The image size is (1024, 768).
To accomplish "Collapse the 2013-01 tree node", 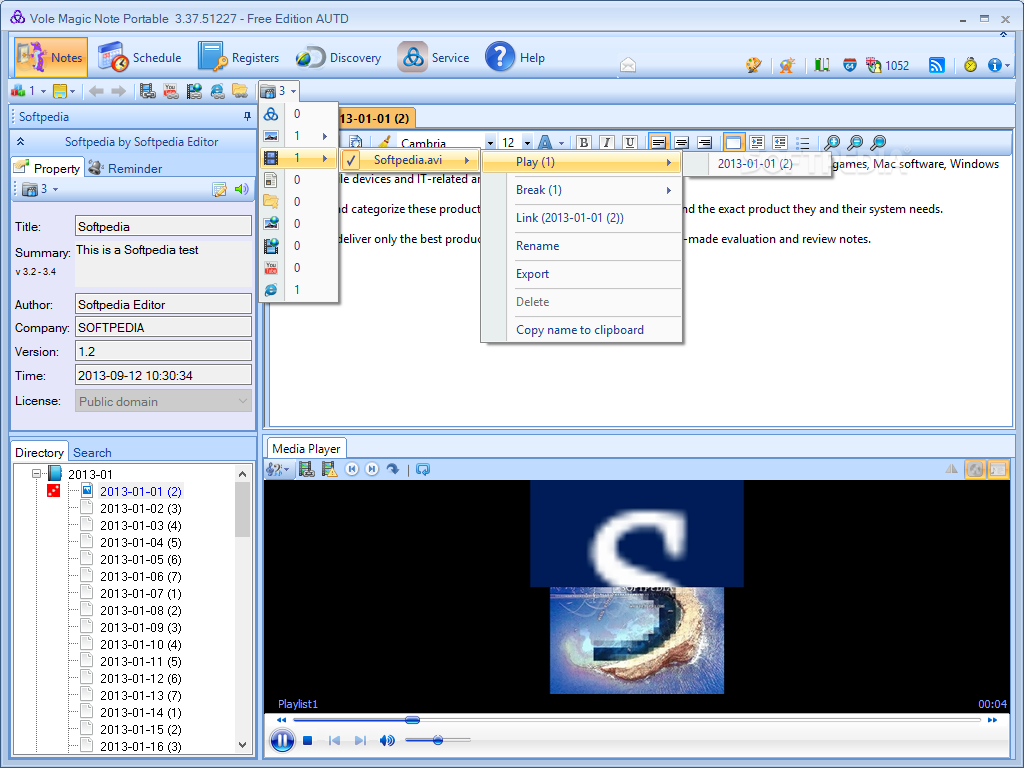I will 37,474.
